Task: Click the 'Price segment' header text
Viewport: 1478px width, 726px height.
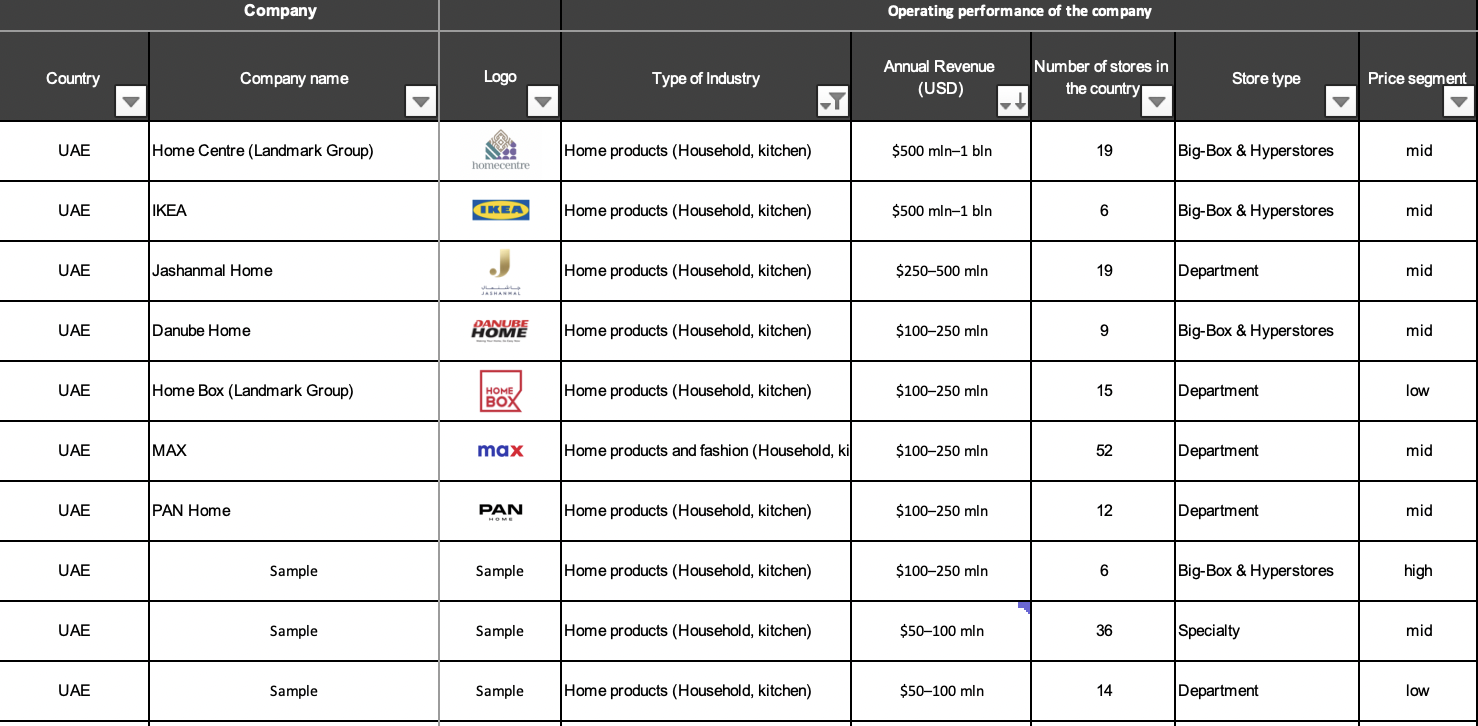Action: pos(1417,78)
